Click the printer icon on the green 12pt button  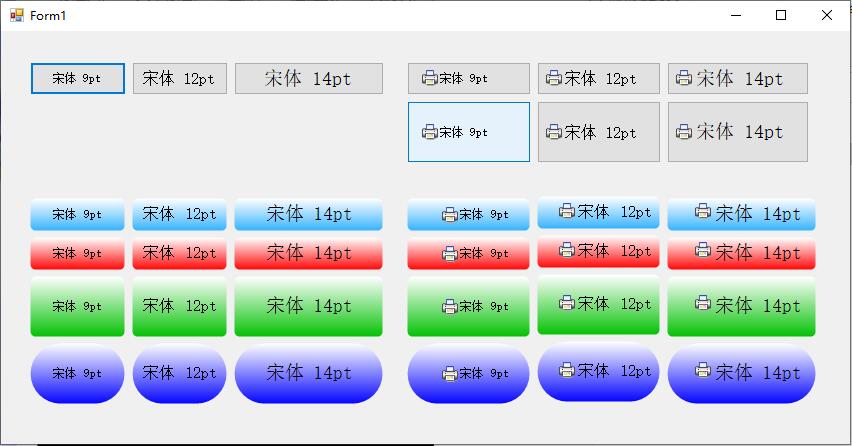coord(566,302)
